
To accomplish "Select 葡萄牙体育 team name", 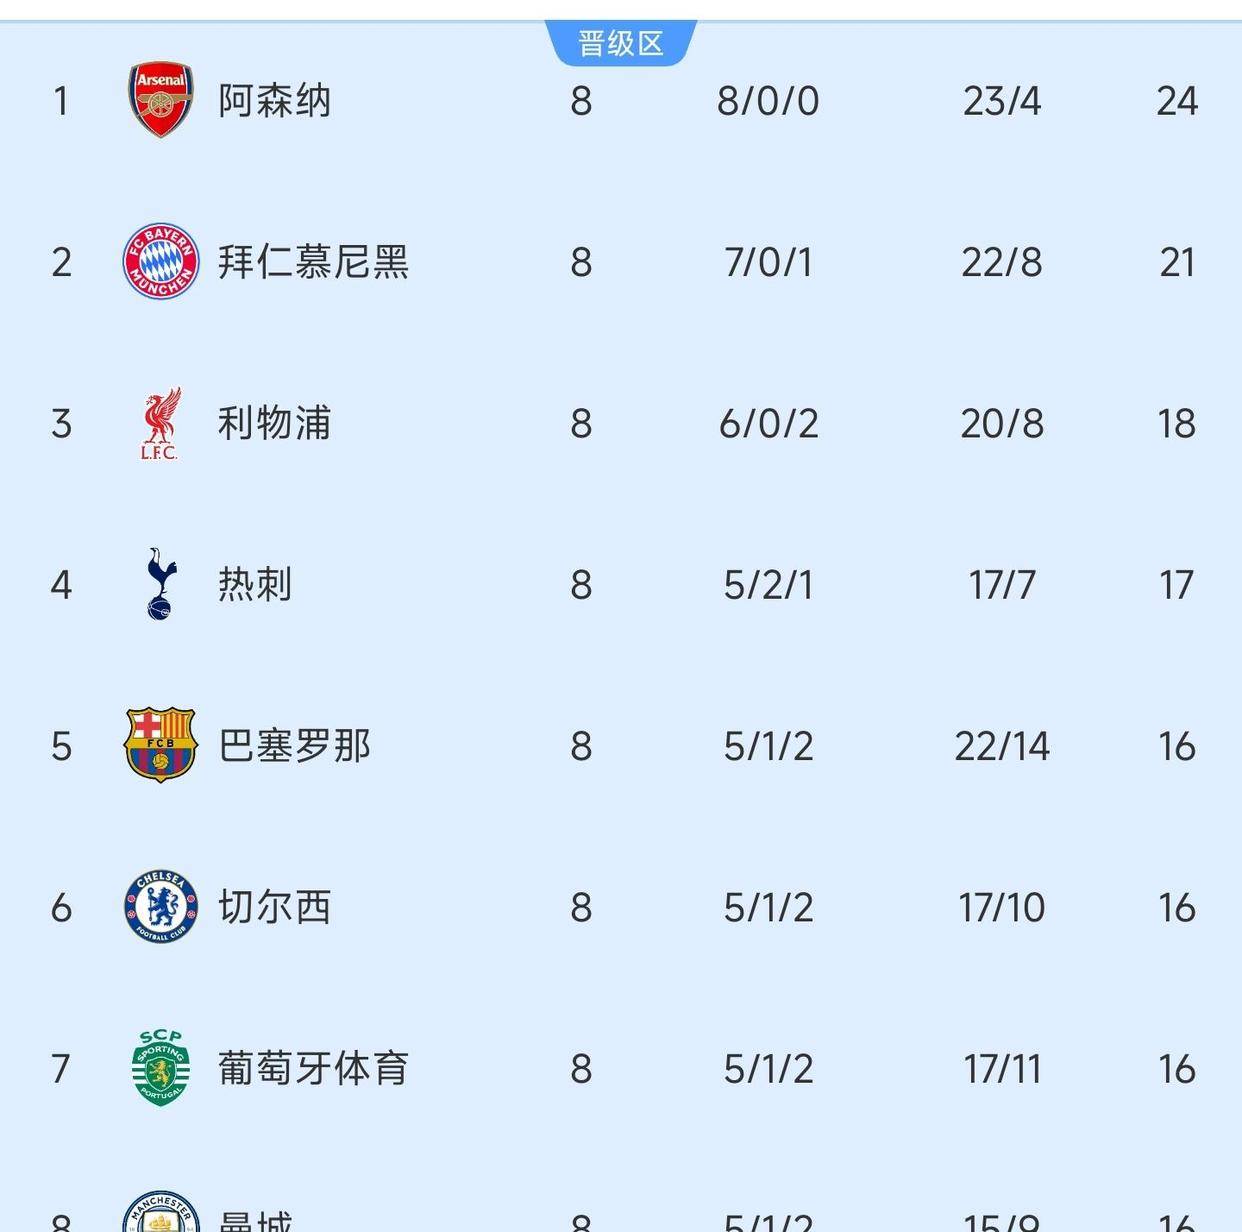I will pos(313,1069).
